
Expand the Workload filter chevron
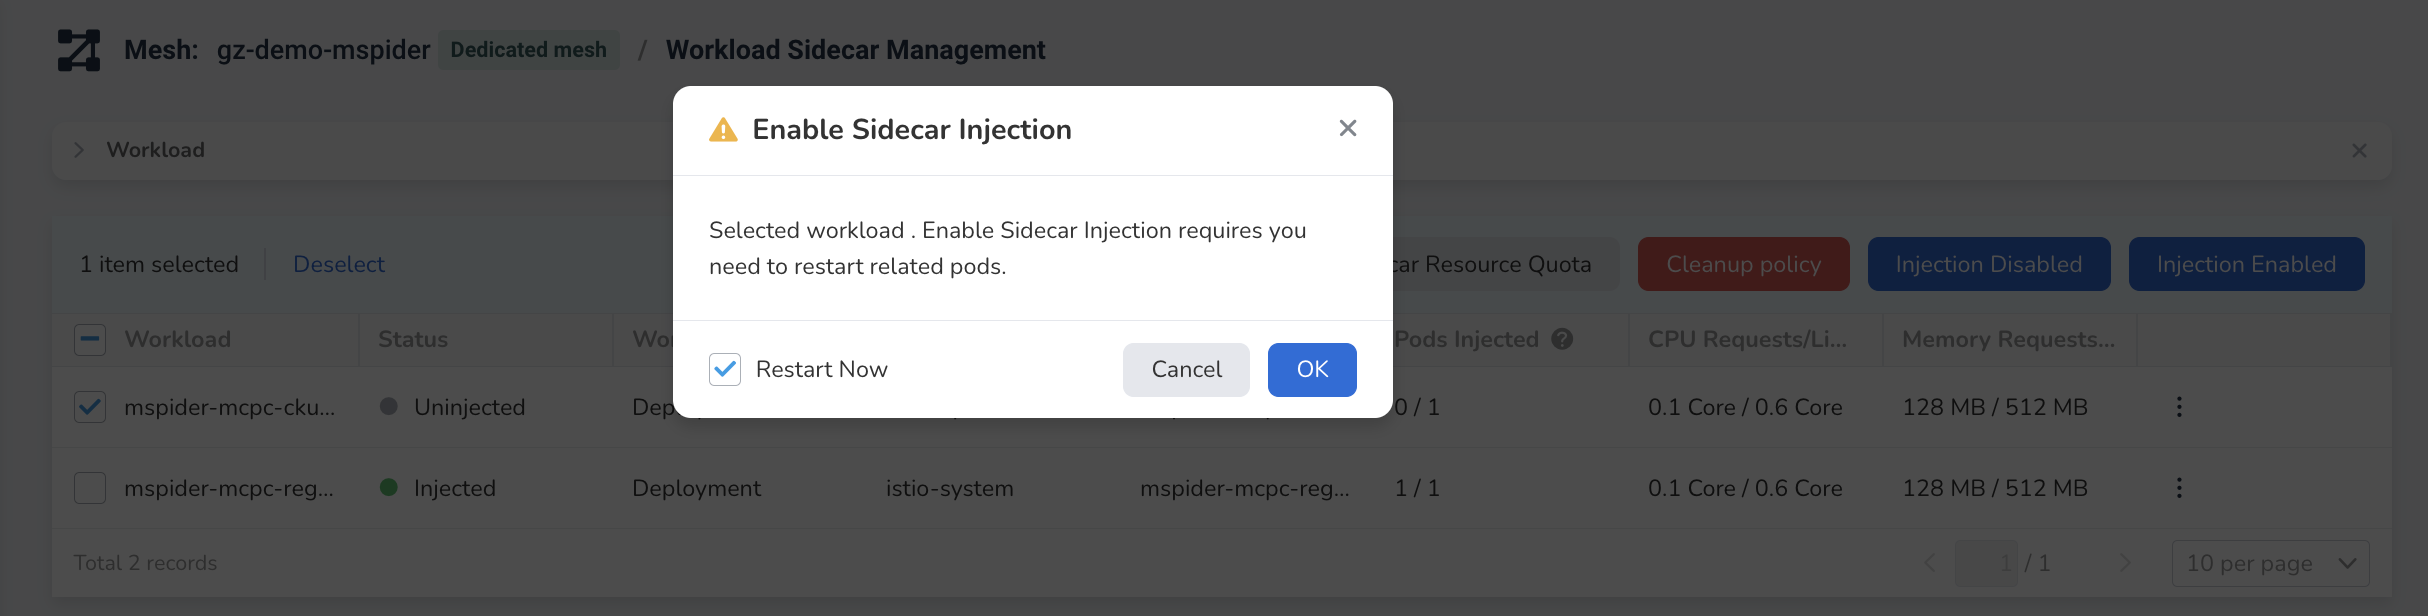(79, 150)
